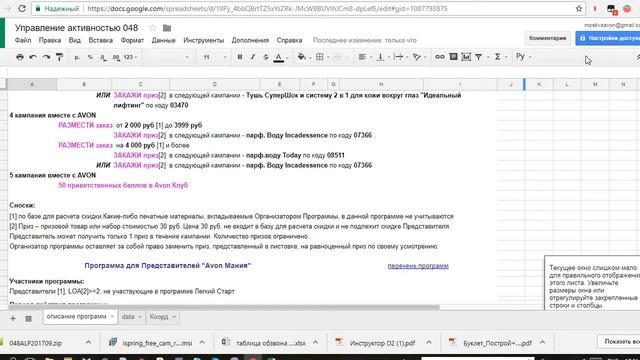The height and width of the screenshot is (360, 640).
Task: Open the horizontal align dropdown
Action: (364, 57)
